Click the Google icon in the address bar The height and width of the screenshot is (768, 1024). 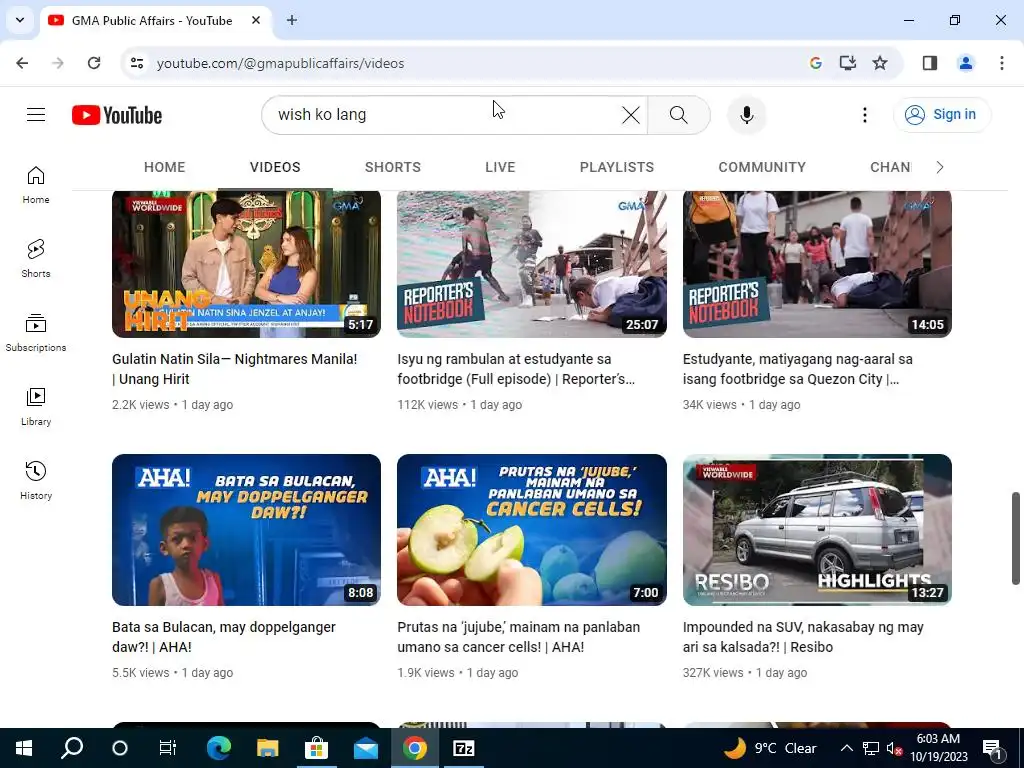click(x=816, y=63)
